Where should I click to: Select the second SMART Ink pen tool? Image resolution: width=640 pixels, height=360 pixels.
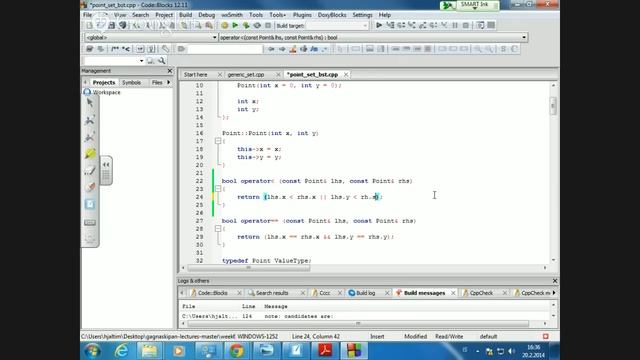click(90, 137)
